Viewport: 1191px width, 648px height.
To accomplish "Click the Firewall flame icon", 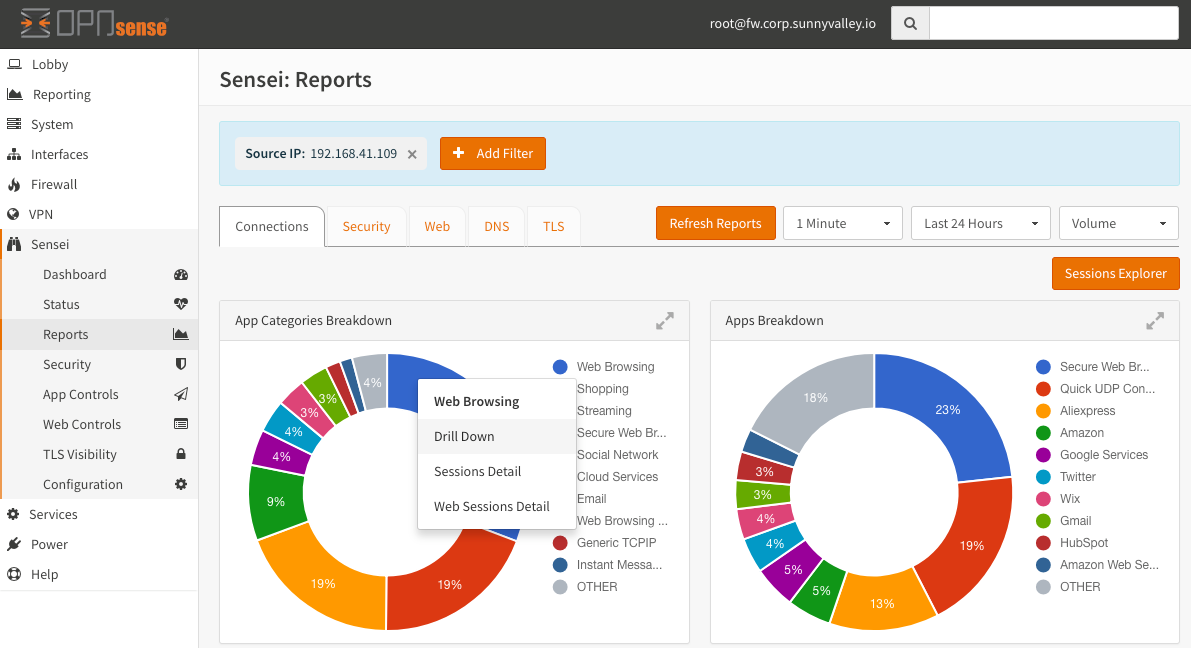I will pyautogui.click(x=14, y=184).
